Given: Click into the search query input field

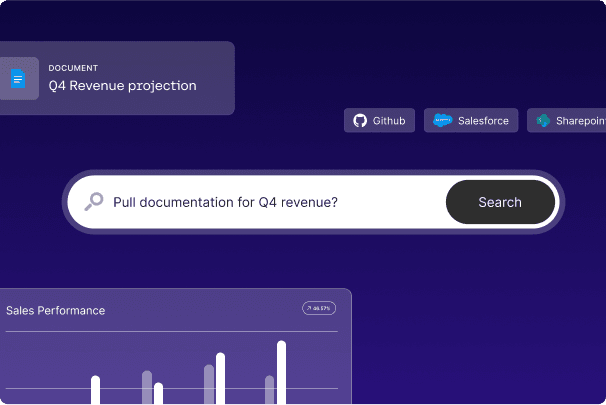Looking at the screenshot, I should pyautogui.click(x=270, y=202).
